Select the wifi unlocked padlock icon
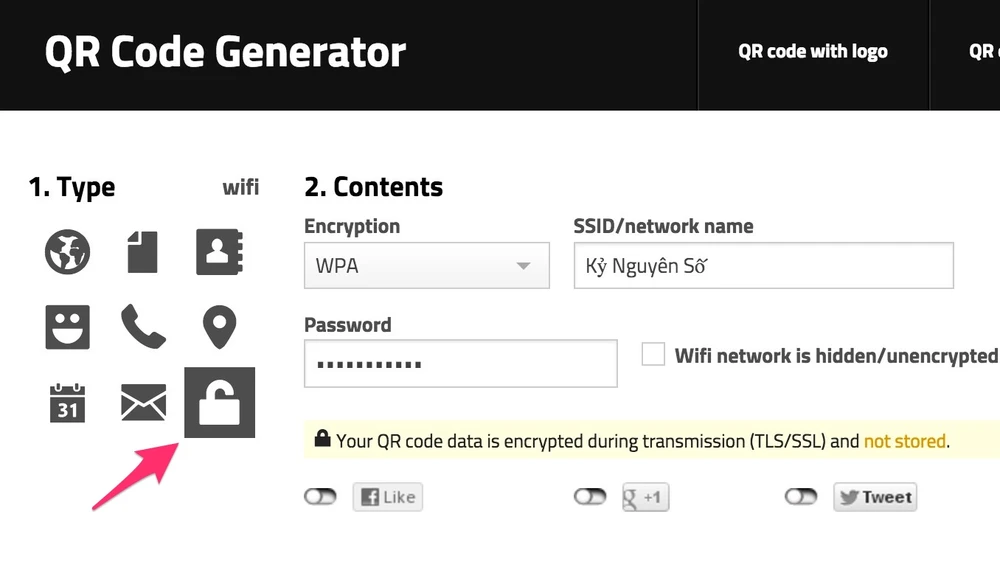The width and height of the screenshot is (1000, 584). tap(219, 402)
